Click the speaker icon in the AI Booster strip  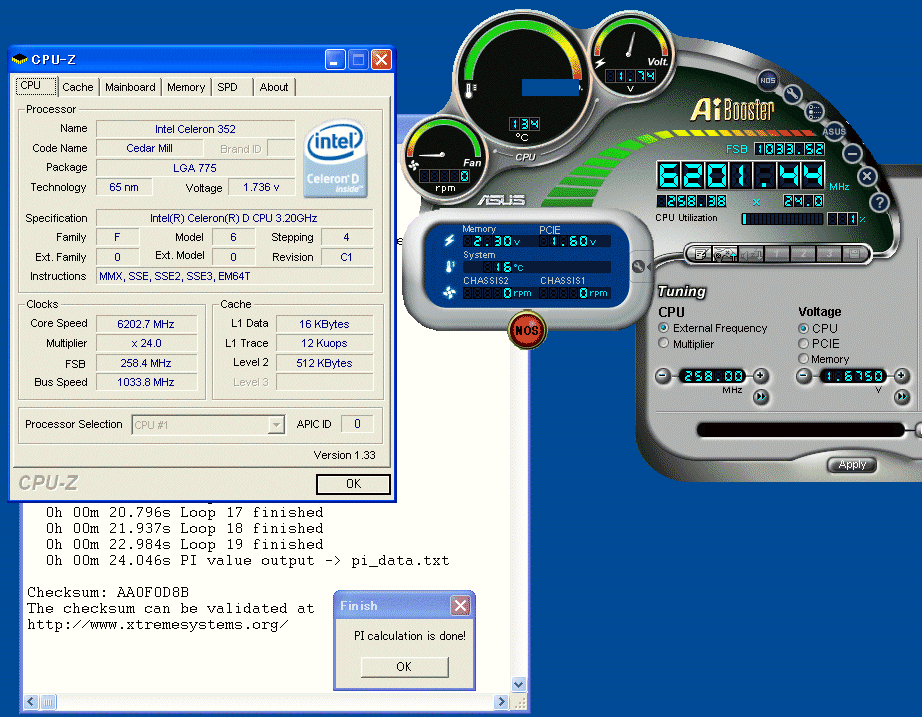point(750,254)
